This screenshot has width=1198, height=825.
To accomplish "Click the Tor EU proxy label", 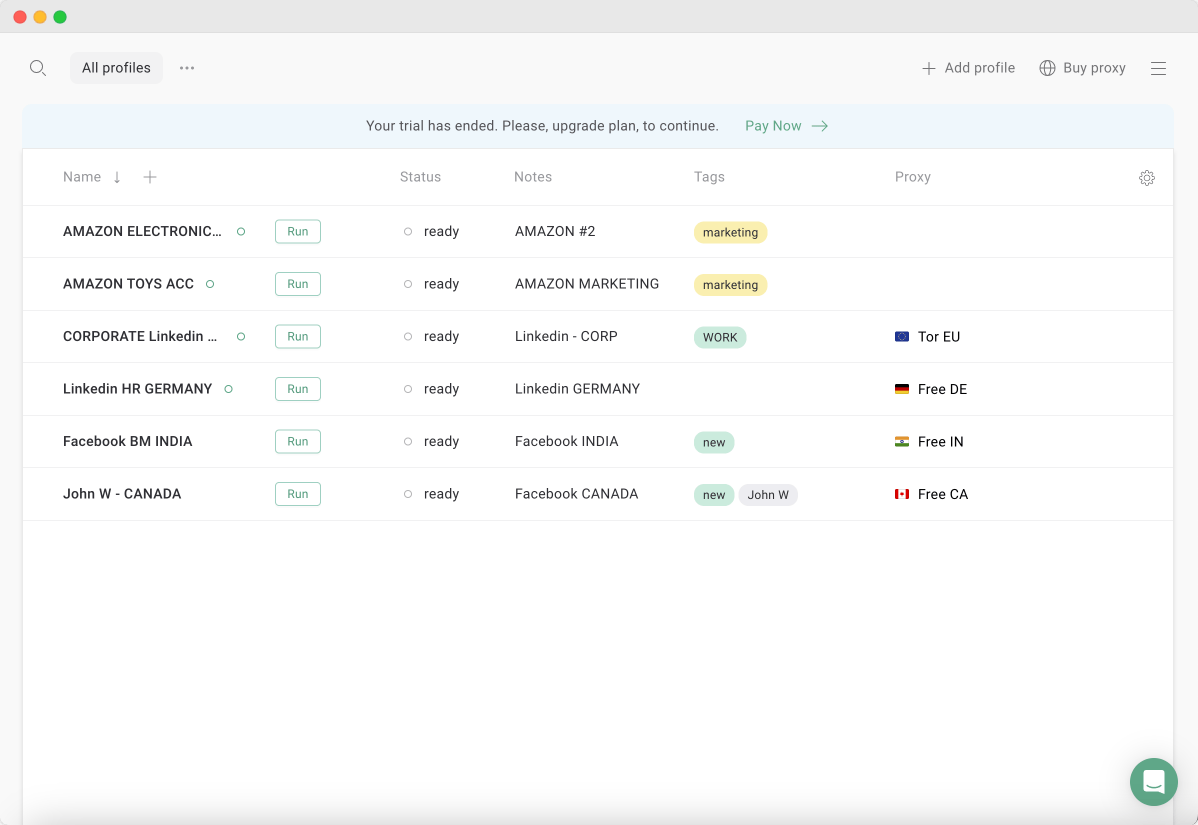I will pos(939,337).
